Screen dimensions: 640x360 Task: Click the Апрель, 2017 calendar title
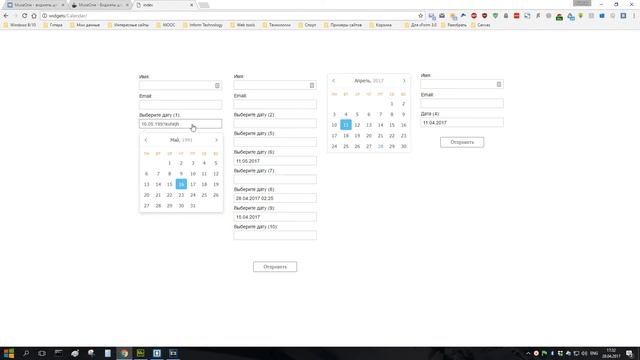pyautogui.click(x=369, y=81)
